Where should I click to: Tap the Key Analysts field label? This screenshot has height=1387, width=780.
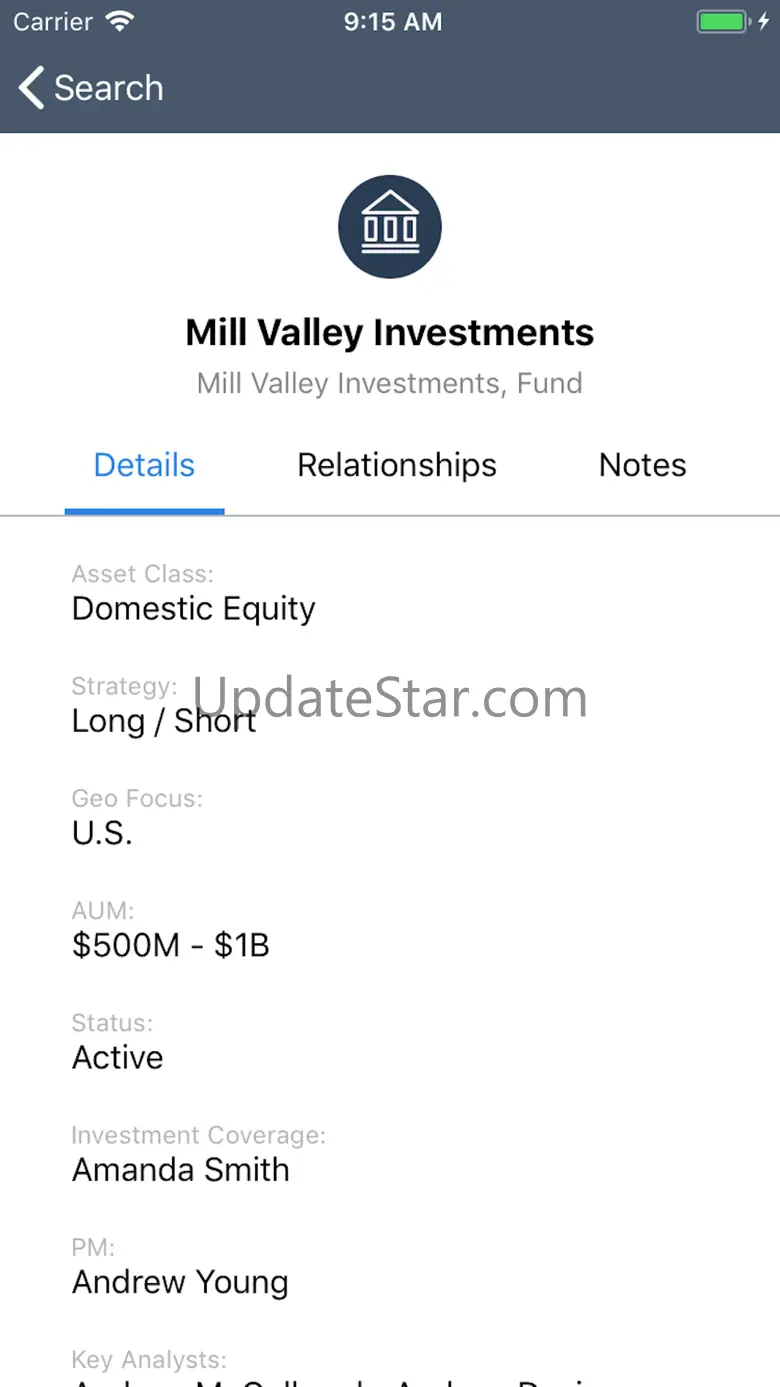[149, 1360]
